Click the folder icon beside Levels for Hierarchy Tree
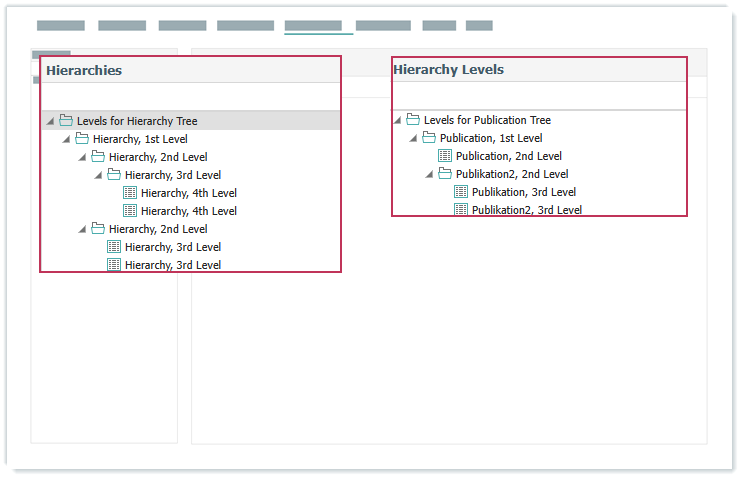 click(66, 121)
